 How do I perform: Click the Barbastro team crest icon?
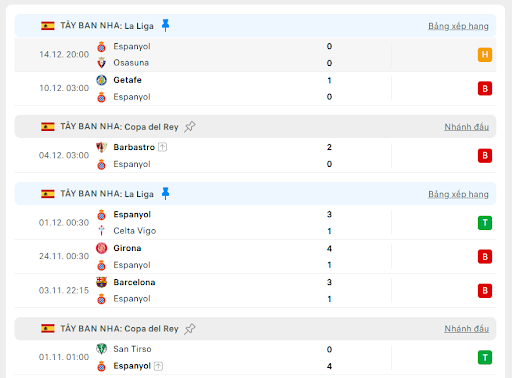pos(101,147)
